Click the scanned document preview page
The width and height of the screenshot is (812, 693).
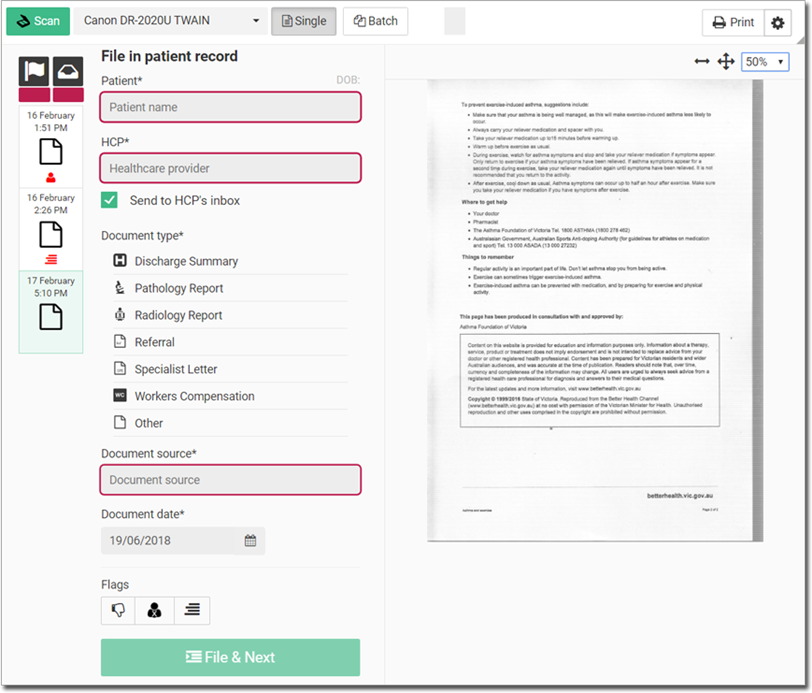(x=594, y=310)
